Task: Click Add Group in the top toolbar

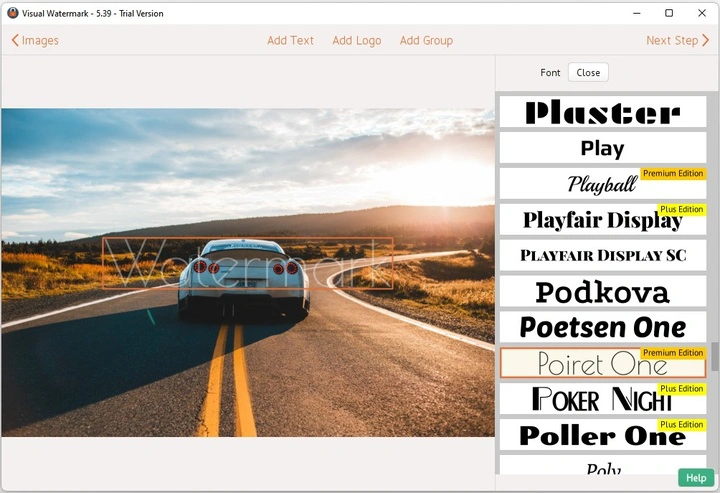Action: pos(426,40)
